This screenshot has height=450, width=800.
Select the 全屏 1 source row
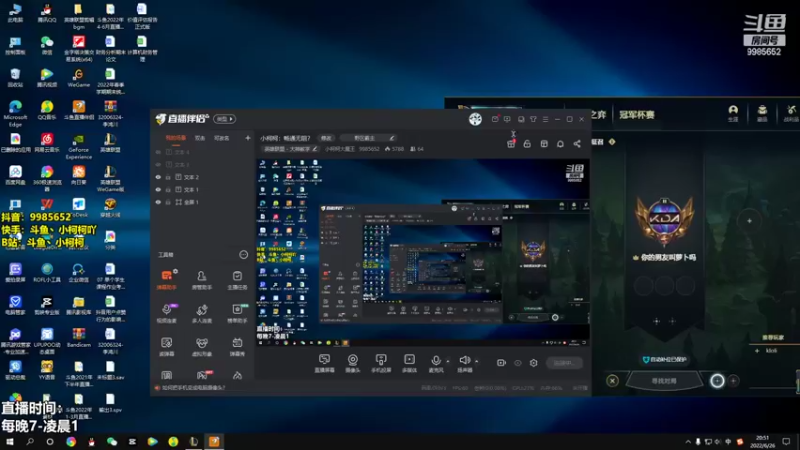(202, 202)
